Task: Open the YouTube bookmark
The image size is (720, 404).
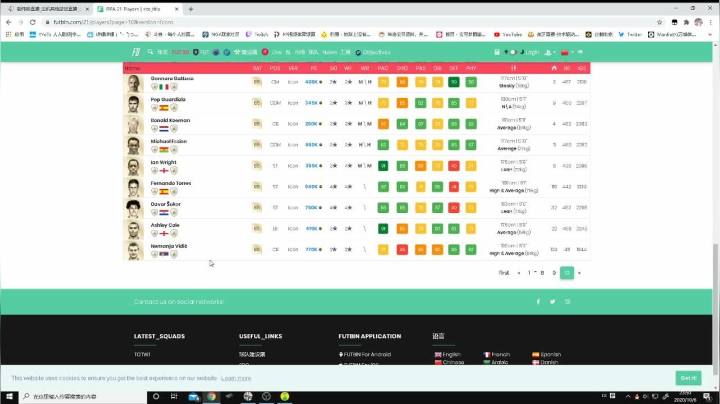Action: click(508, 34)
